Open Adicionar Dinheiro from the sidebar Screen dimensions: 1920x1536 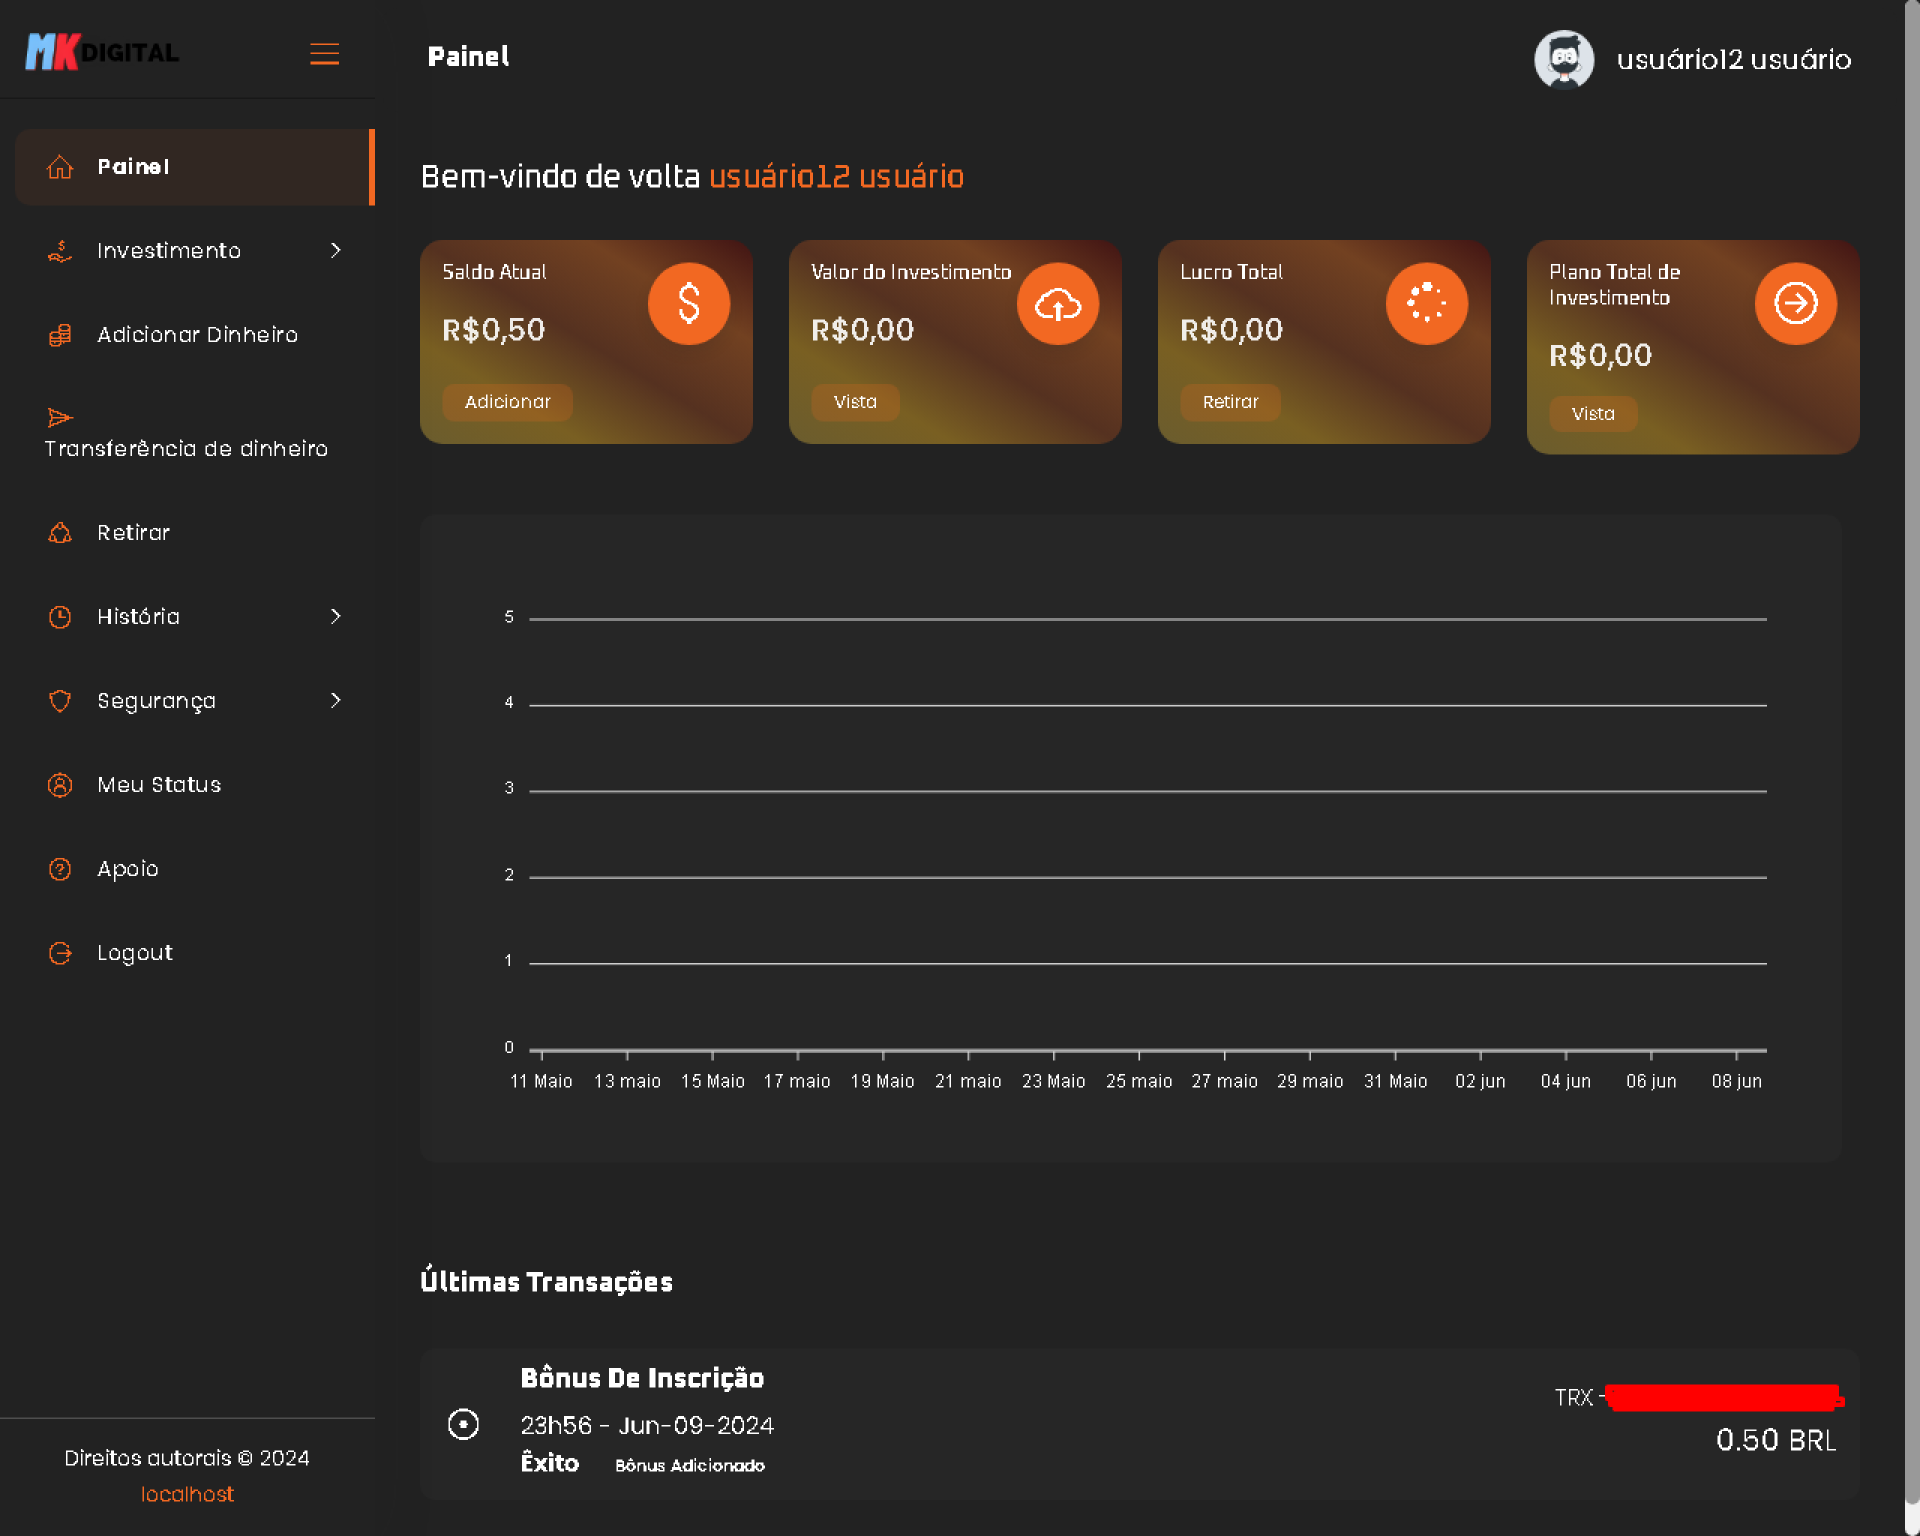197,335
